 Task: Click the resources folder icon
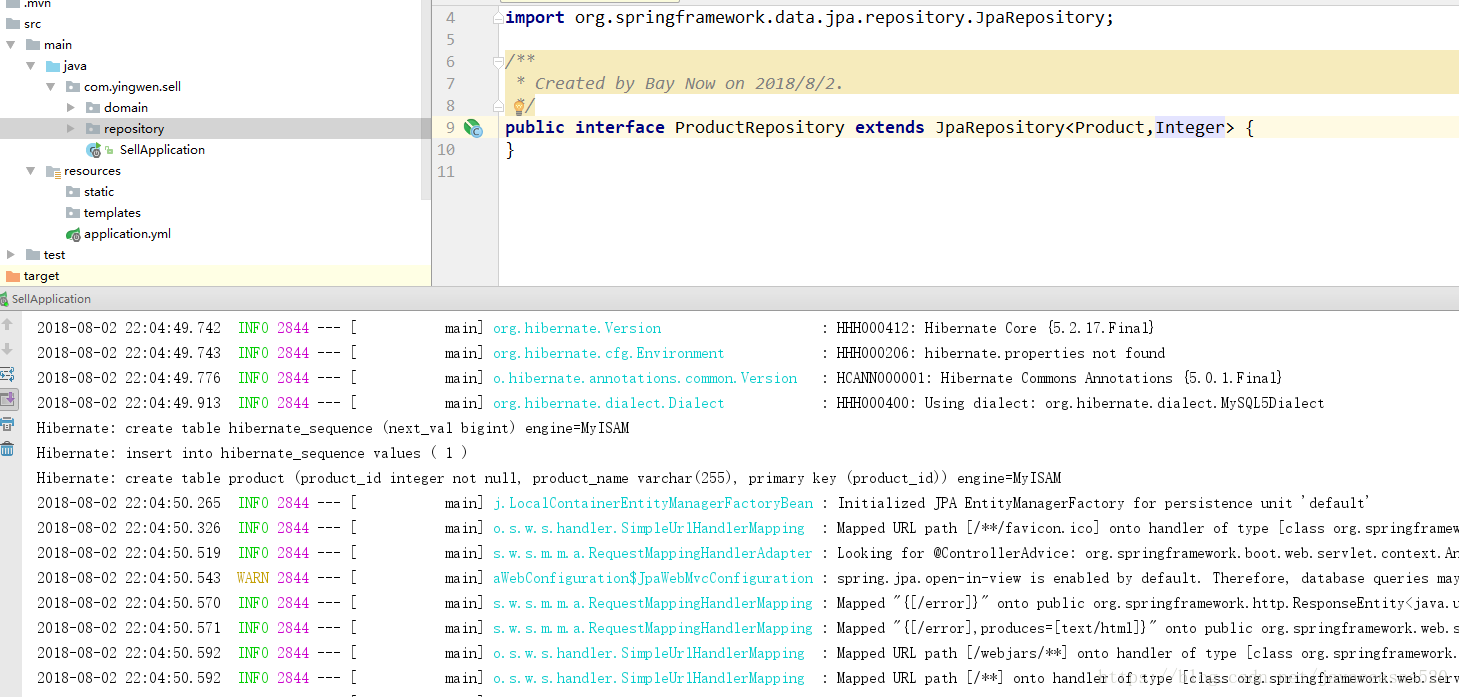54,171
